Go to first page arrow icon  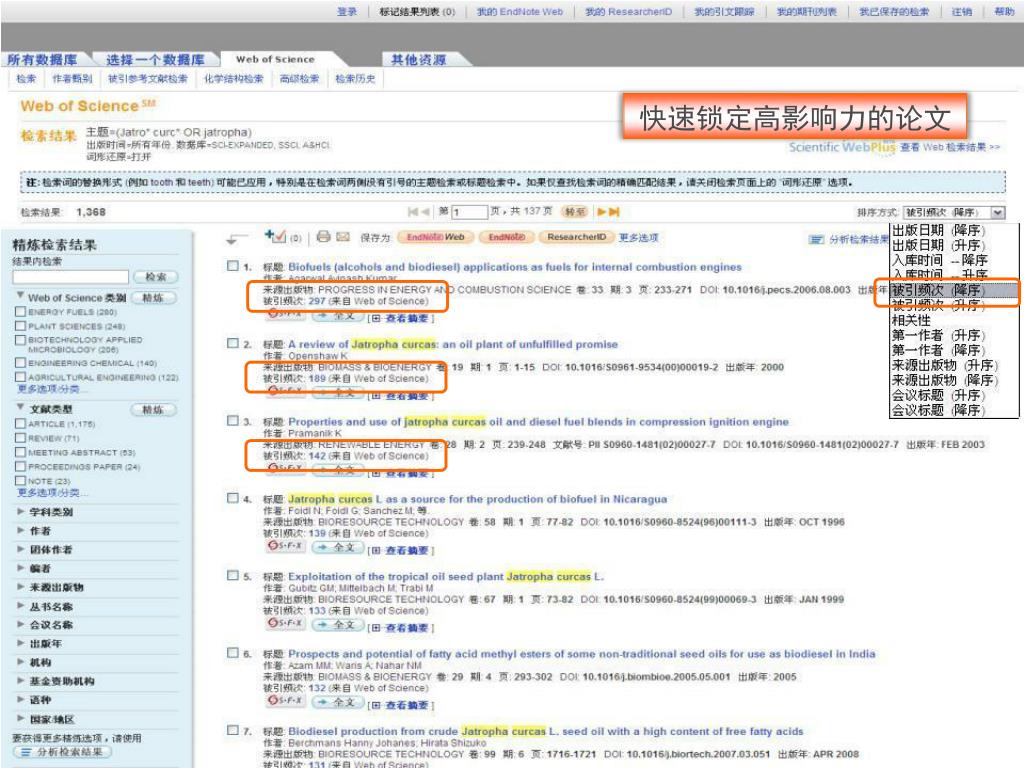click(x=413, y=212)
